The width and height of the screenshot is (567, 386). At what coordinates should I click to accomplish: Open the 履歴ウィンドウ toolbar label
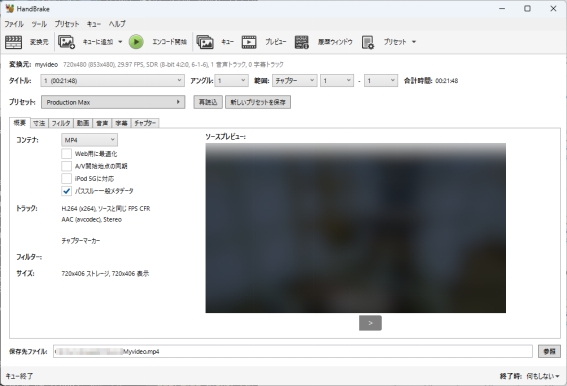click(335, 42)
